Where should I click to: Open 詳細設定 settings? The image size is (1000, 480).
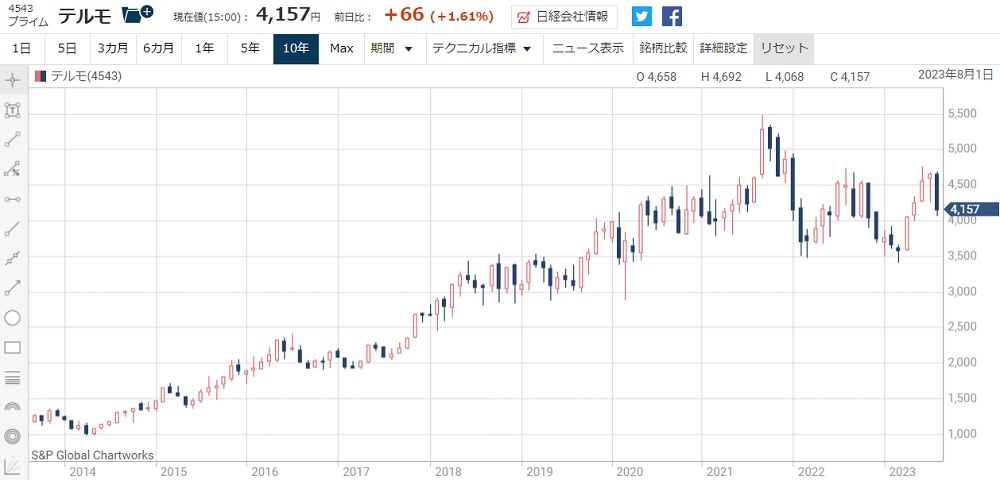click(723, 49)
